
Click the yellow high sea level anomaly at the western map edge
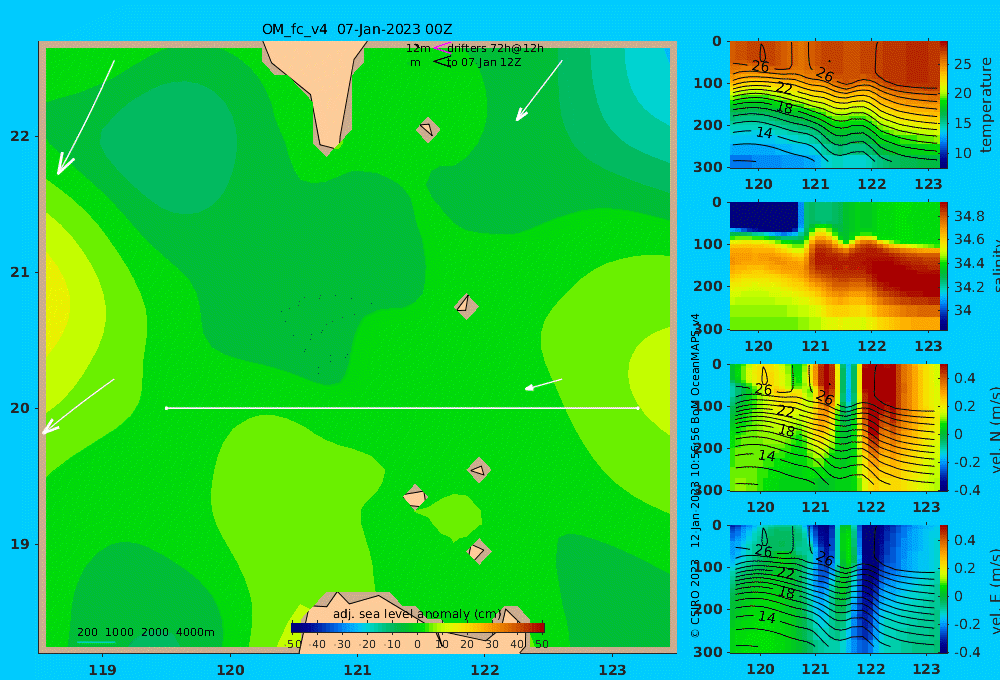[54, 306]
